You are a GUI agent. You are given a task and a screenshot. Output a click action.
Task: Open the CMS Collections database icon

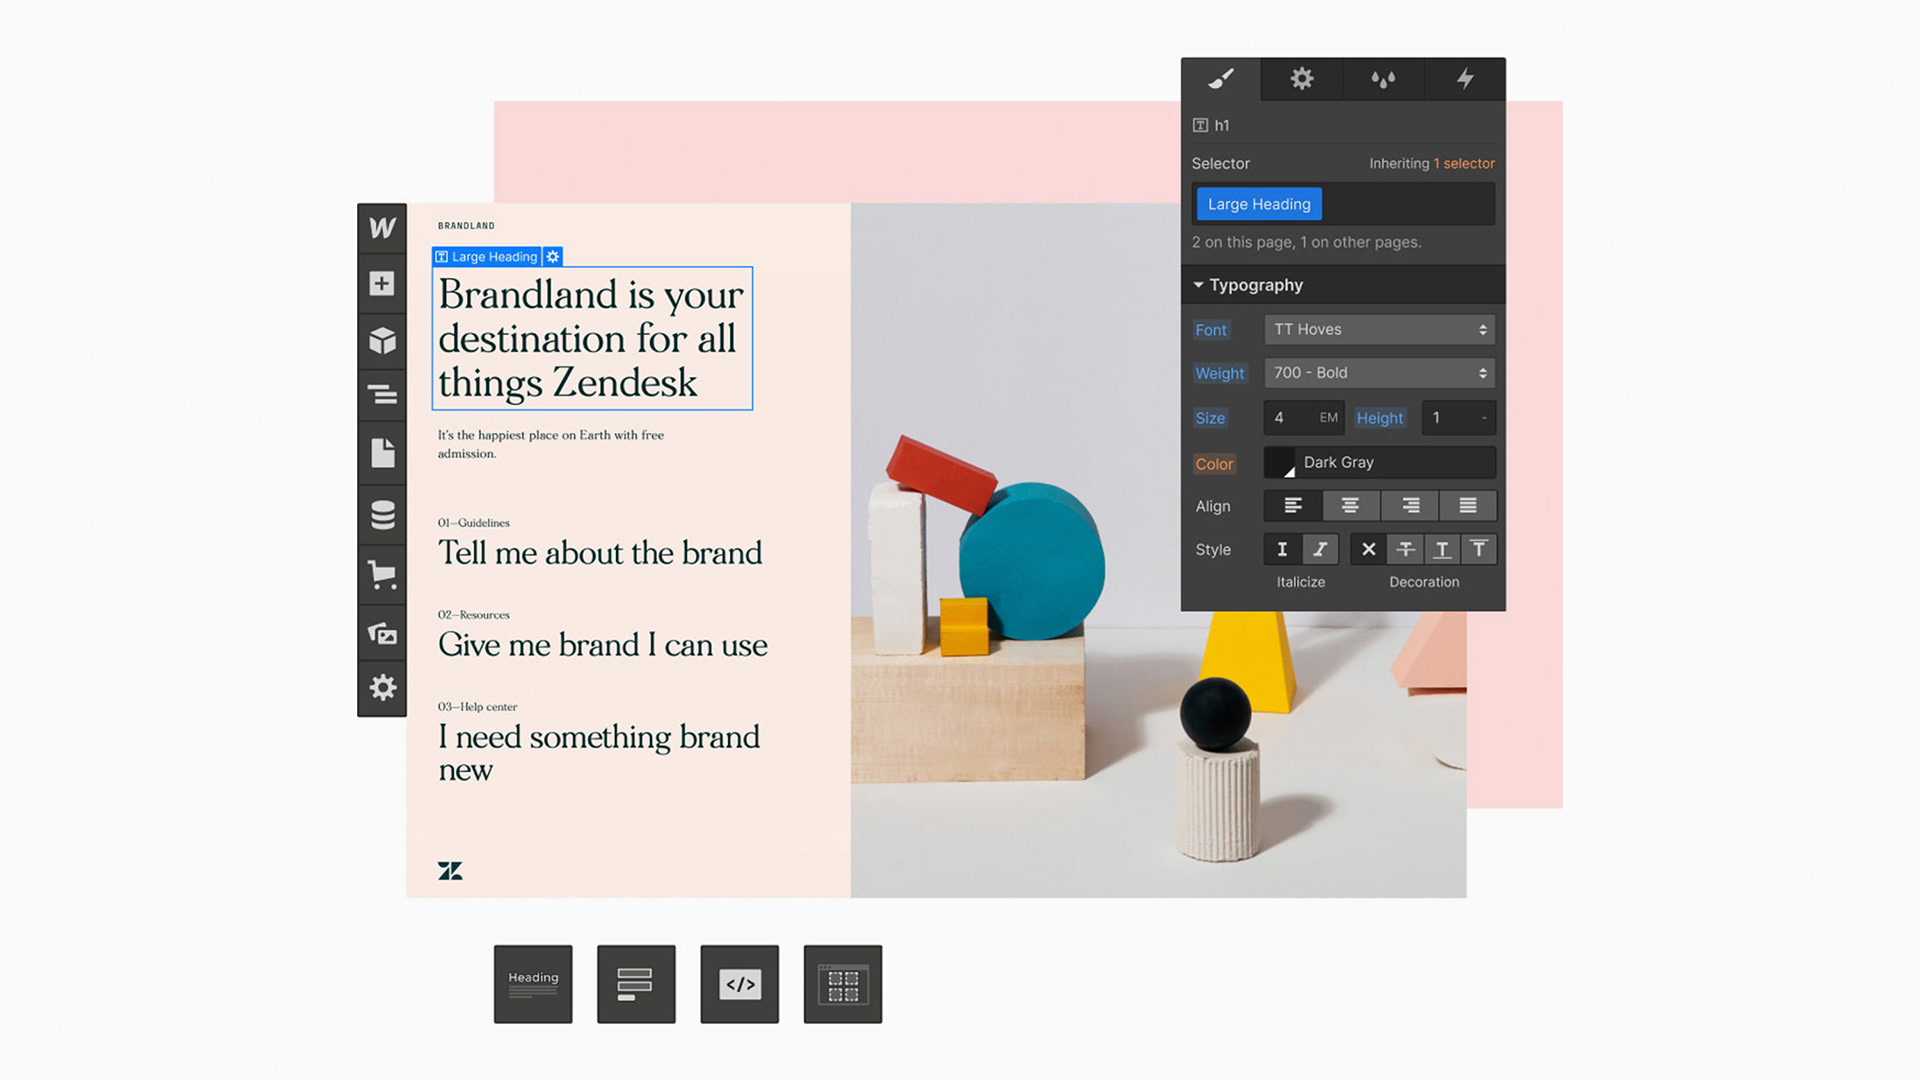click(x=382, y=514)
